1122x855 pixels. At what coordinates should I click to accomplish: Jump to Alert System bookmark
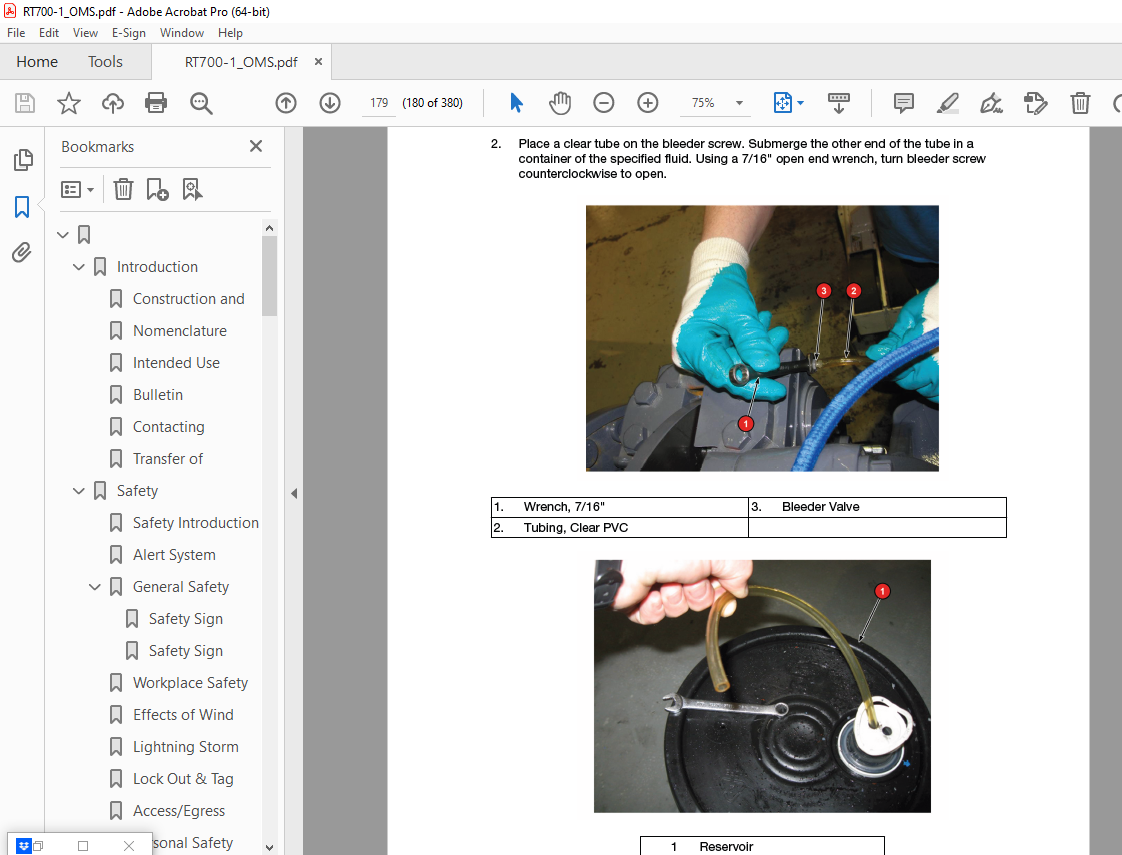coord(174,554)
